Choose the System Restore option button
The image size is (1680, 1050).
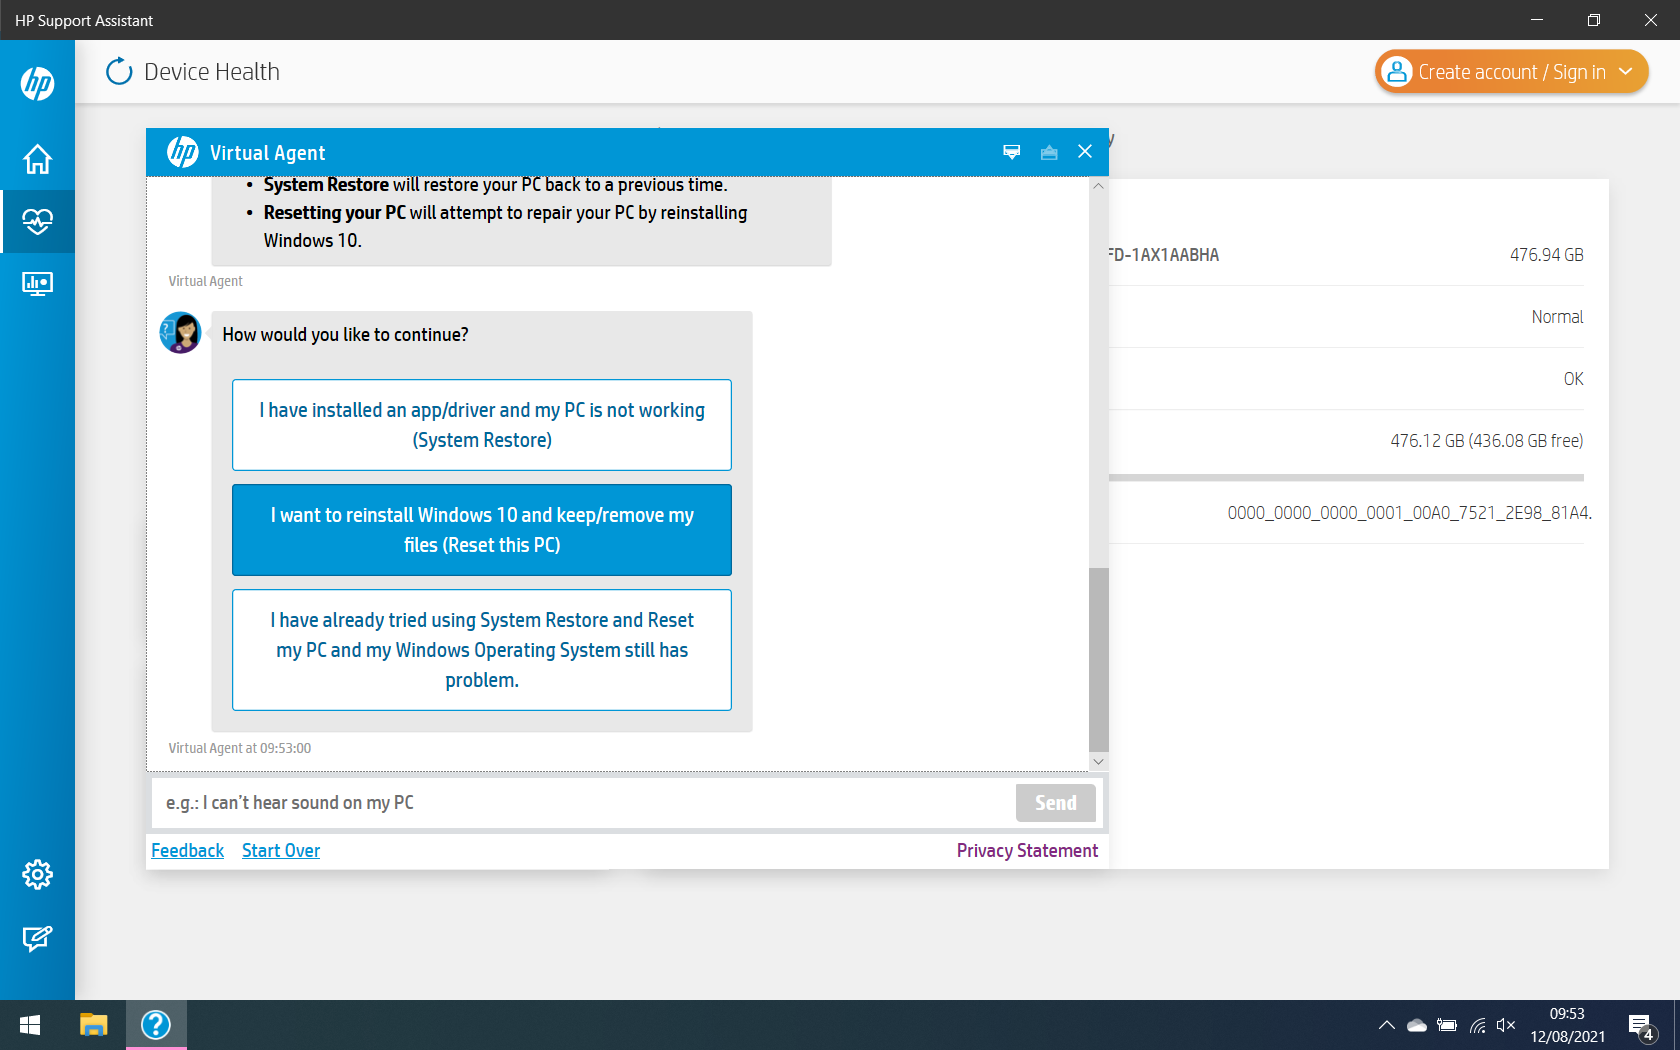pyautogui.click(x=482, y=425)
